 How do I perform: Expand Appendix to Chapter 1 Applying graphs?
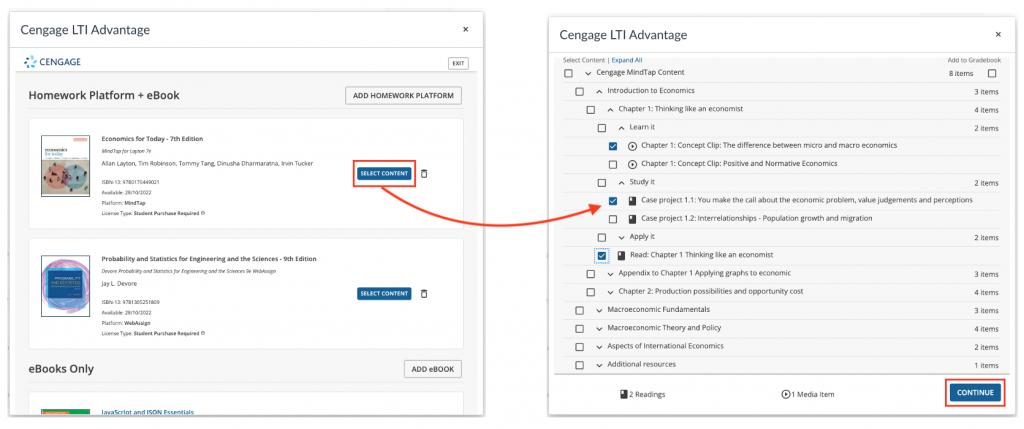coord(610,274)
